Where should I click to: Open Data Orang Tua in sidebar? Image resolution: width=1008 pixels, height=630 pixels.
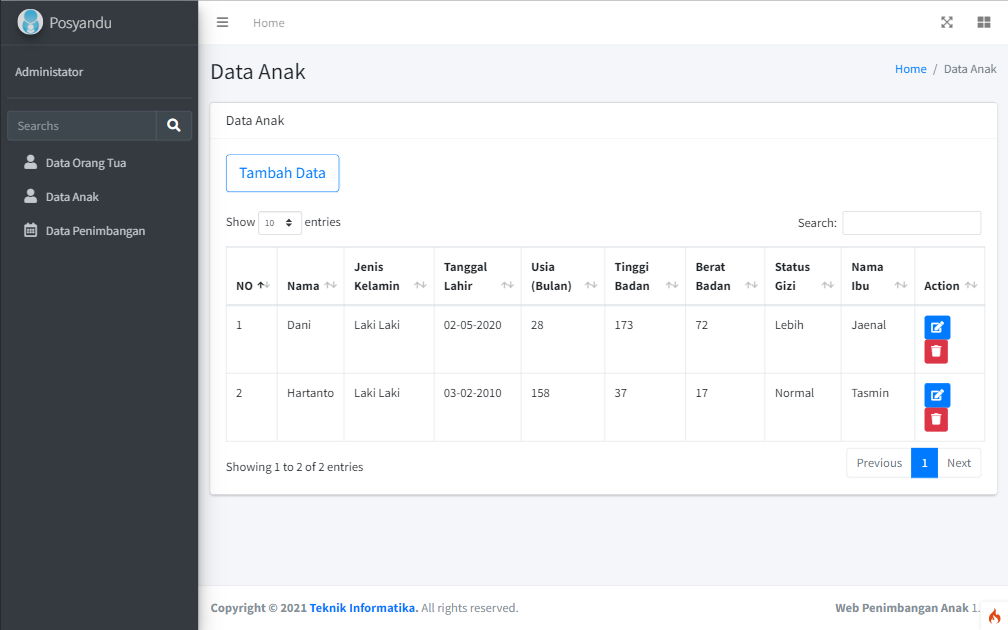point(86,162)
